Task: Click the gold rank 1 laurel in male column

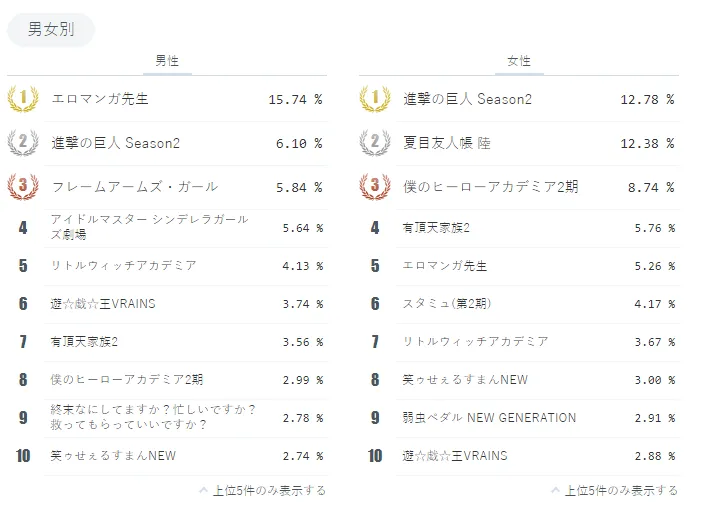Action: 23,99
